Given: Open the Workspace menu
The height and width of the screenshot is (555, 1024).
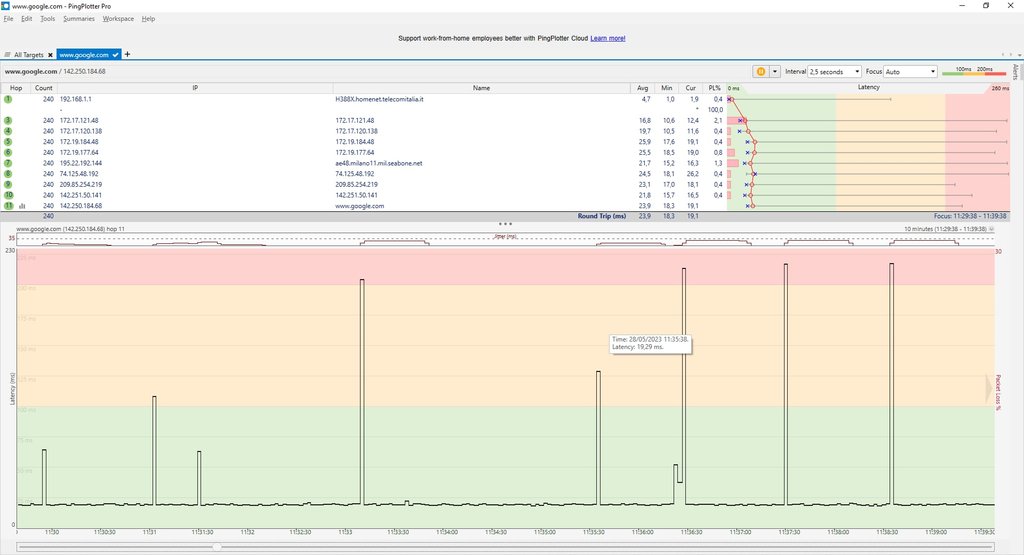Looking at the screenshot, I should (118, 19).
